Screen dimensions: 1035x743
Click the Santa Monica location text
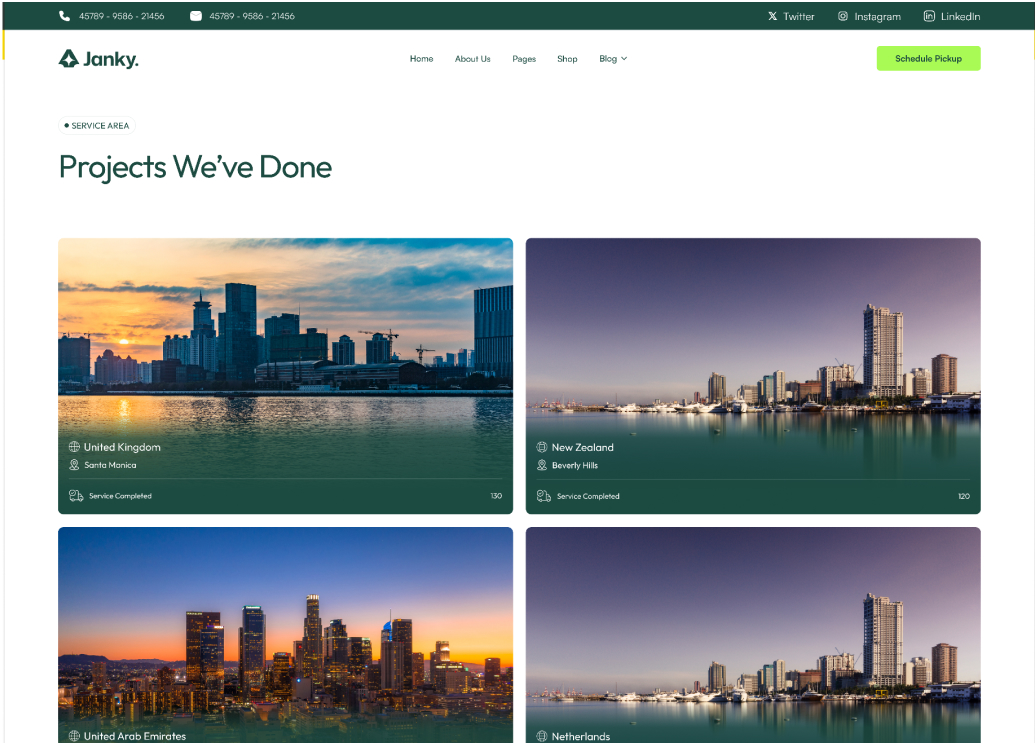coord(110,465)
